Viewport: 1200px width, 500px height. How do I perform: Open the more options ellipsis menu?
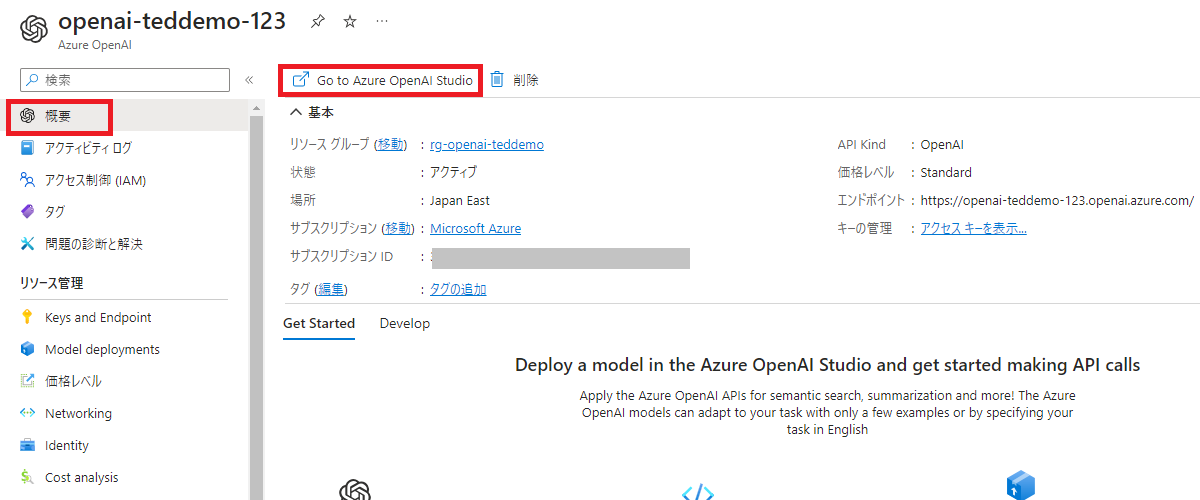click(383, 21)
